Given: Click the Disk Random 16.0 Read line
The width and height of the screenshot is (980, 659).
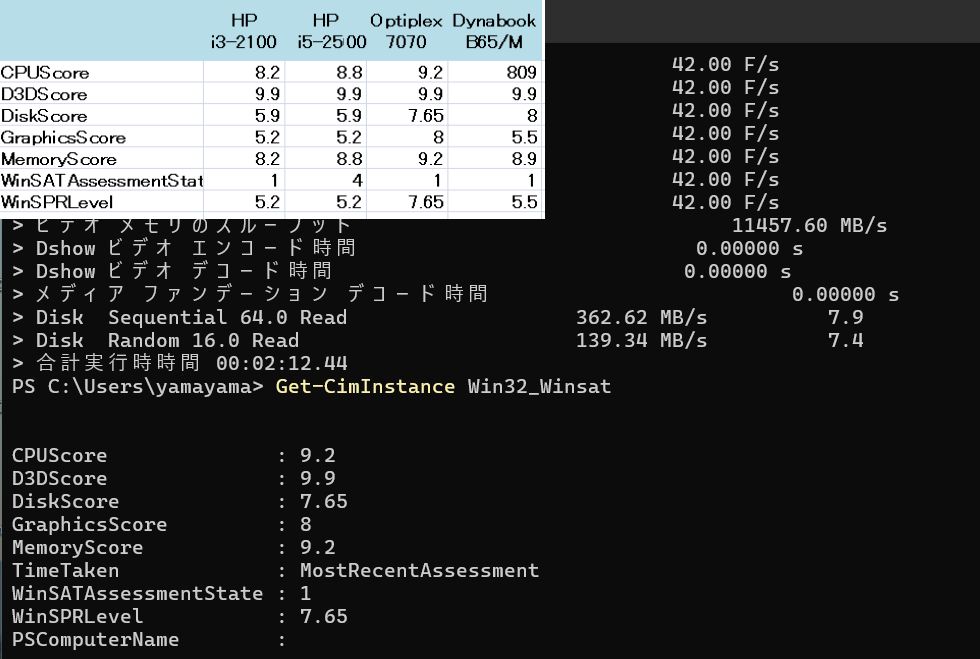Looking at the screenshot, I should (x=167, y=340).
